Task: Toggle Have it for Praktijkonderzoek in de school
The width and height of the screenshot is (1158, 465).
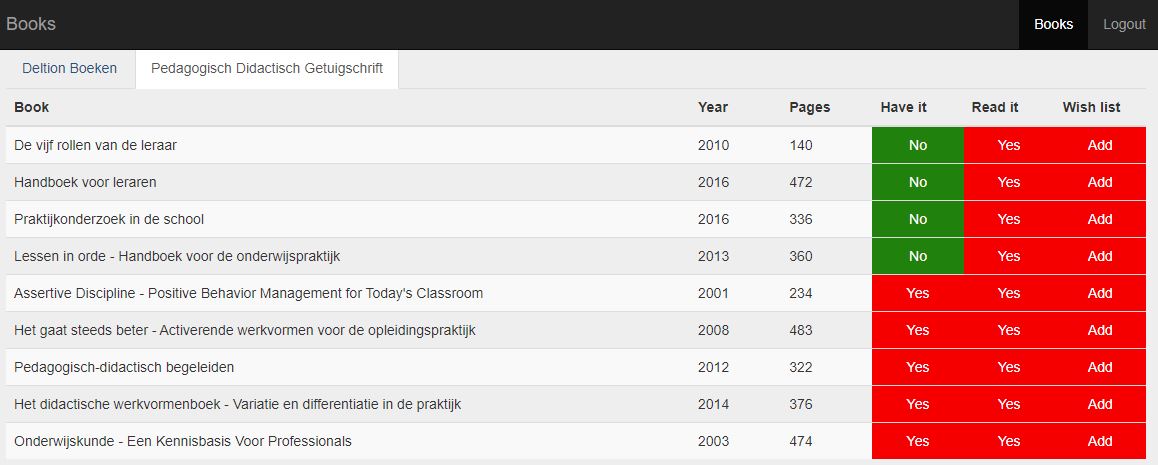Action: [x=917, y=219]
